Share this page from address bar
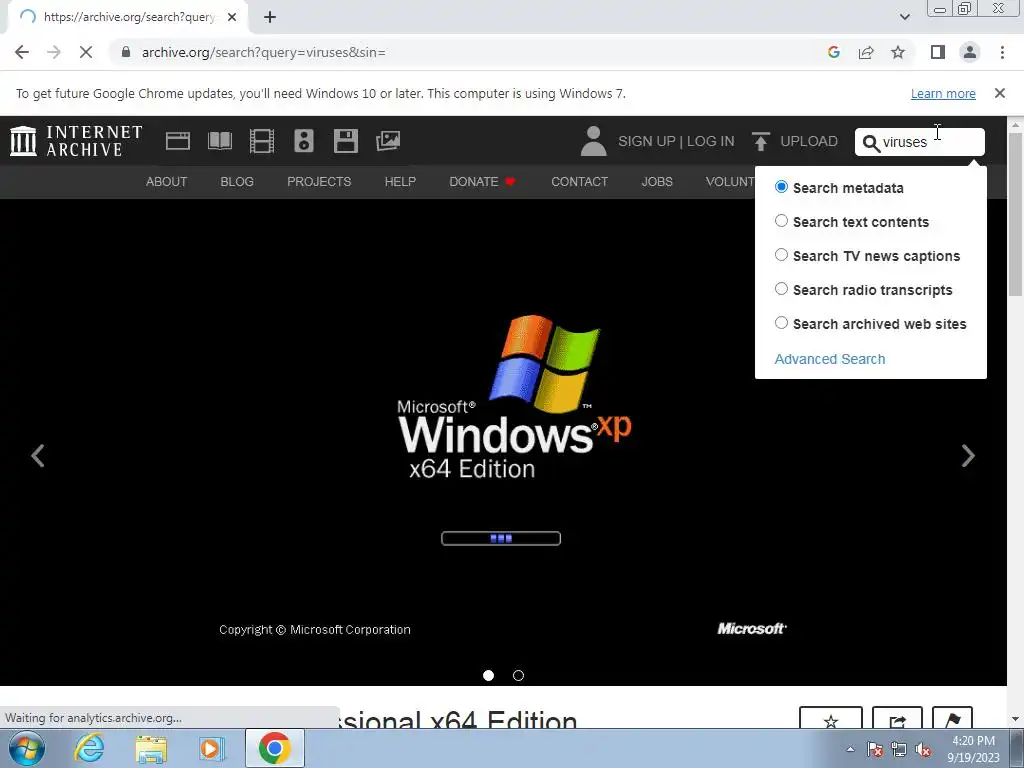1024x768 pixels. point(866,52)
